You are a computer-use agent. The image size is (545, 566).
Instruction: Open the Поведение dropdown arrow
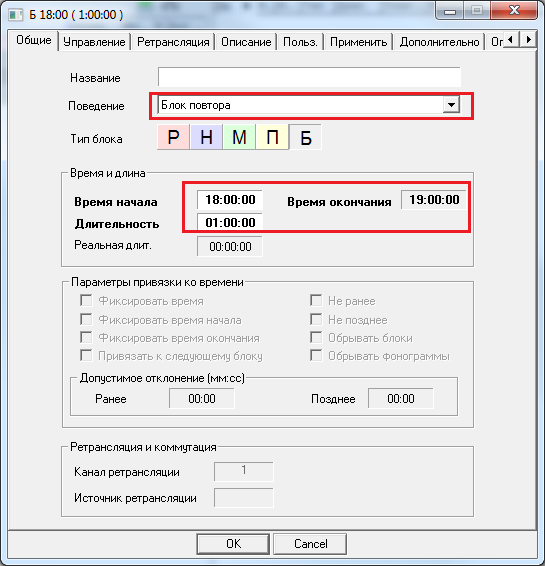(x=451, y=105)
